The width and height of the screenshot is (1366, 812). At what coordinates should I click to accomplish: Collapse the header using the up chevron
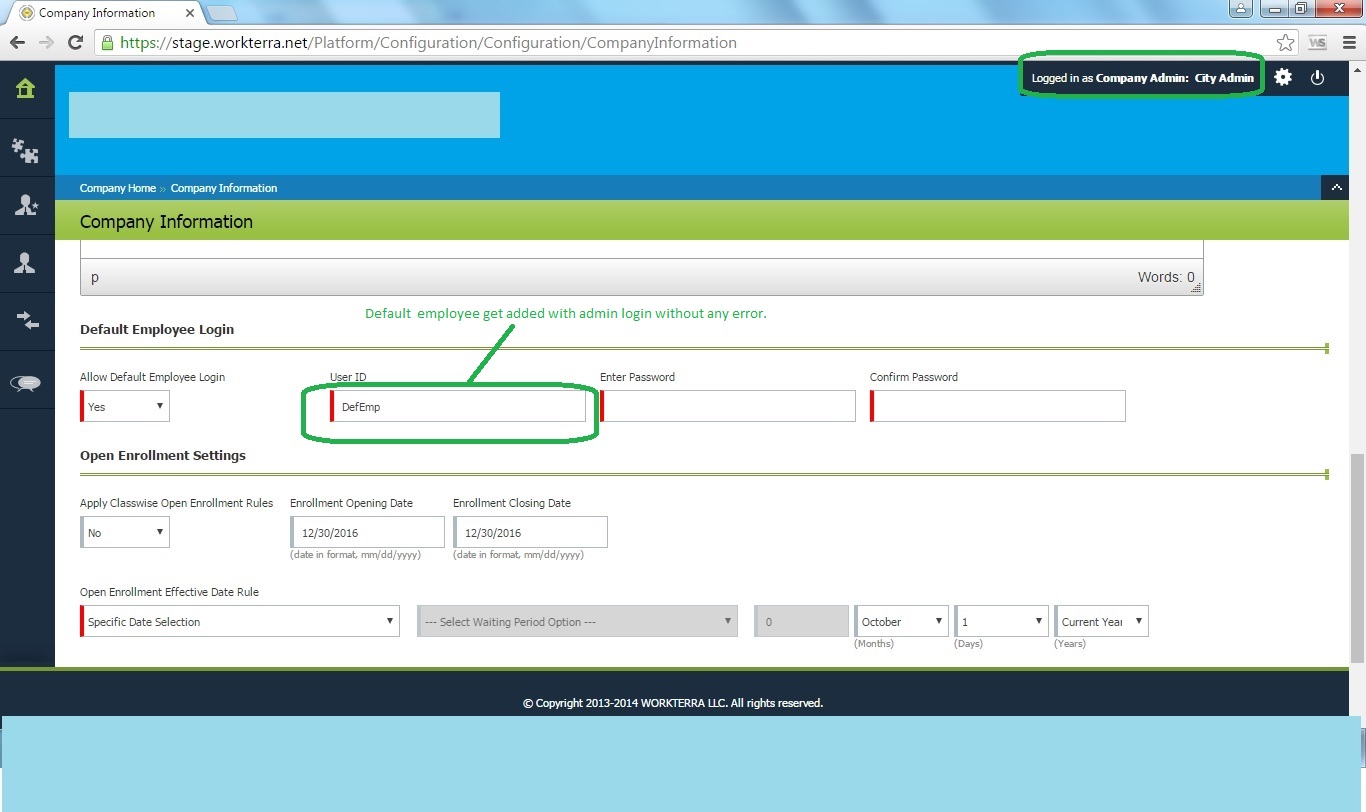click(x=1336, y=188)
